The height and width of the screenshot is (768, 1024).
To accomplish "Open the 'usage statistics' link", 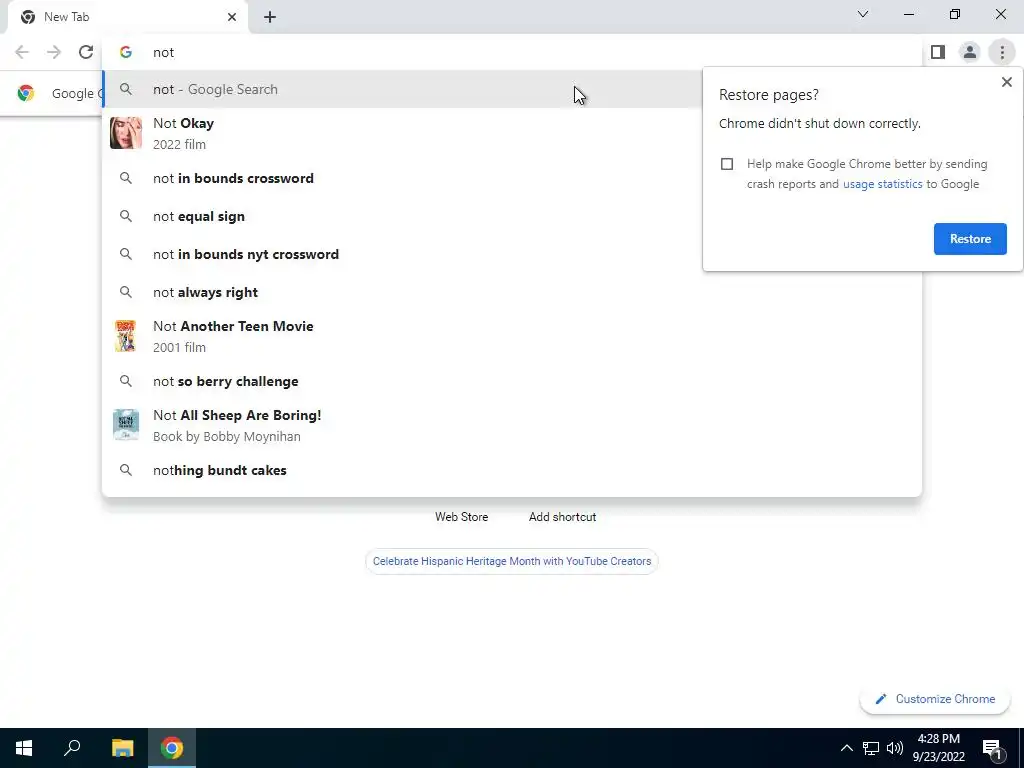I will (x=882, y=184).
